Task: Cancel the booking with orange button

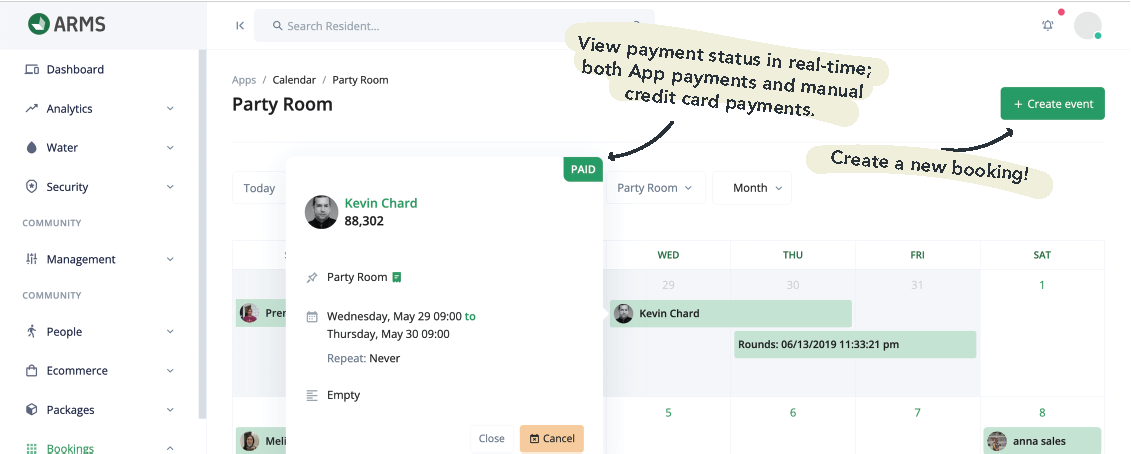Action: pos(552,438)
